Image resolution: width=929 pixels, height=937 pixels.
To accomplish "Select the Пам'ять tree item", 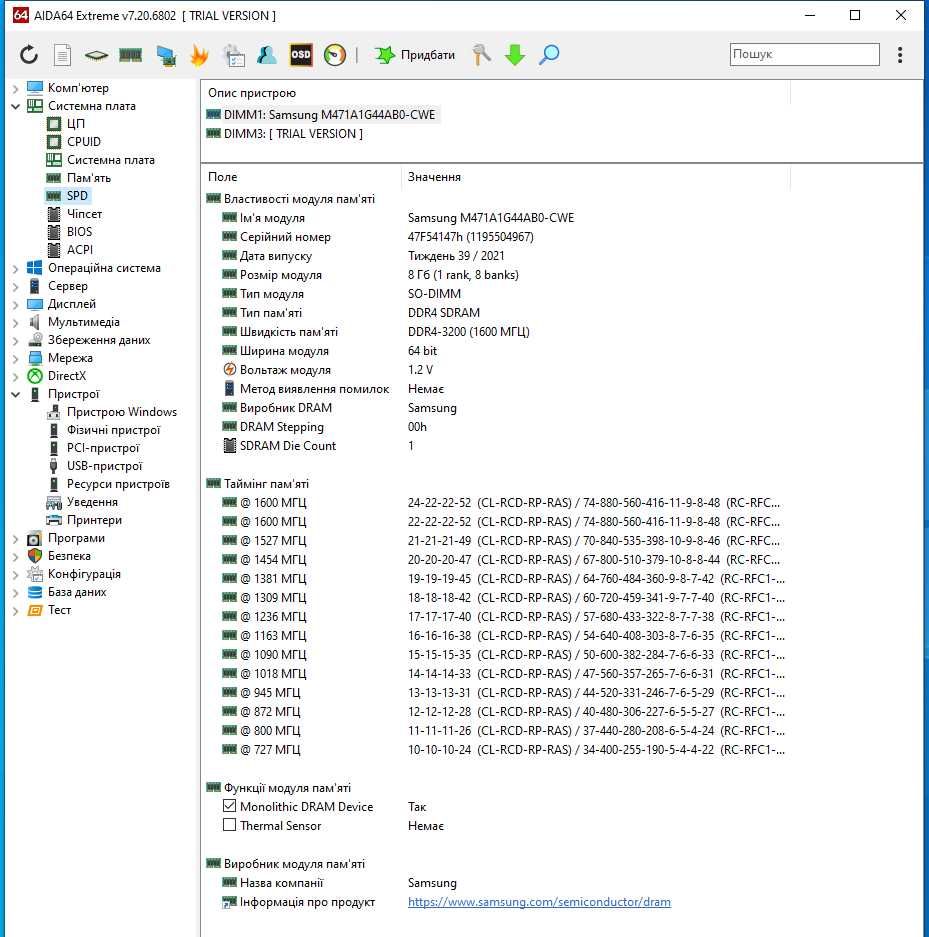I will coord(88,177).
